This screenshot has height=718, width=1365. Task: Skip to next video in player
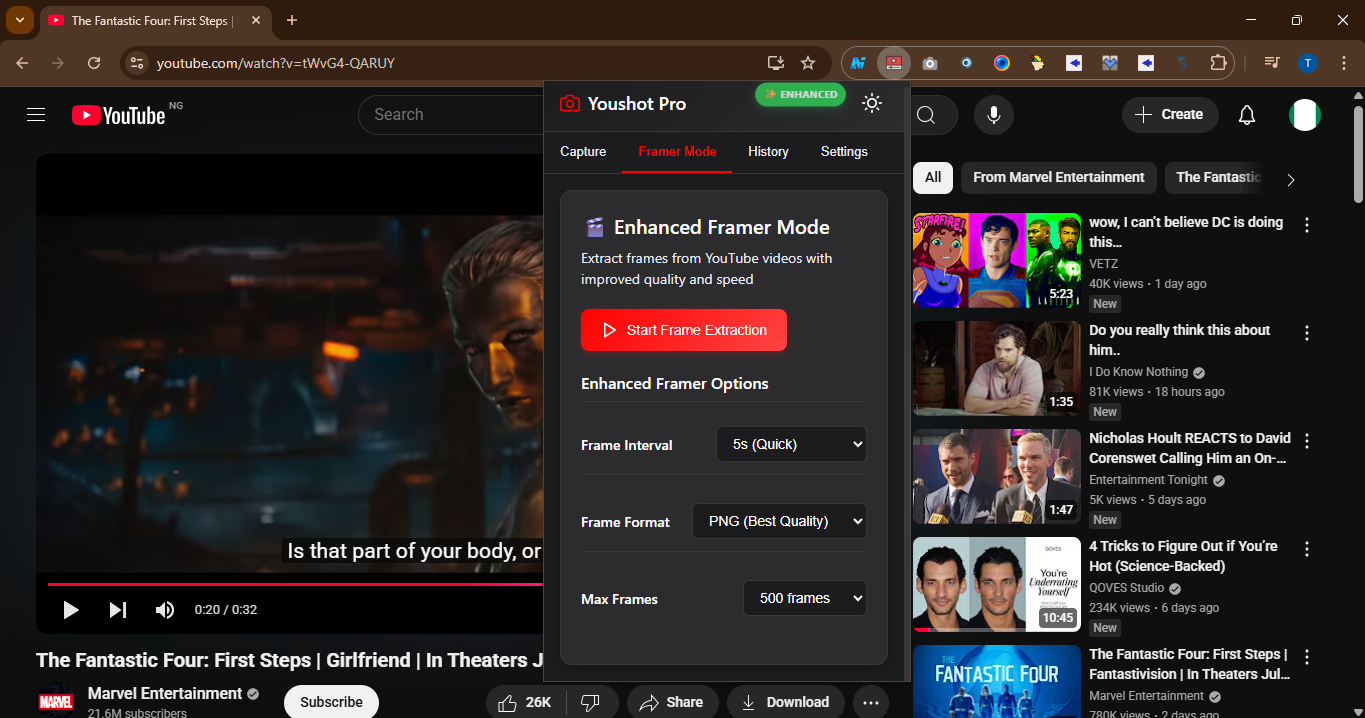tap(118, 609)
